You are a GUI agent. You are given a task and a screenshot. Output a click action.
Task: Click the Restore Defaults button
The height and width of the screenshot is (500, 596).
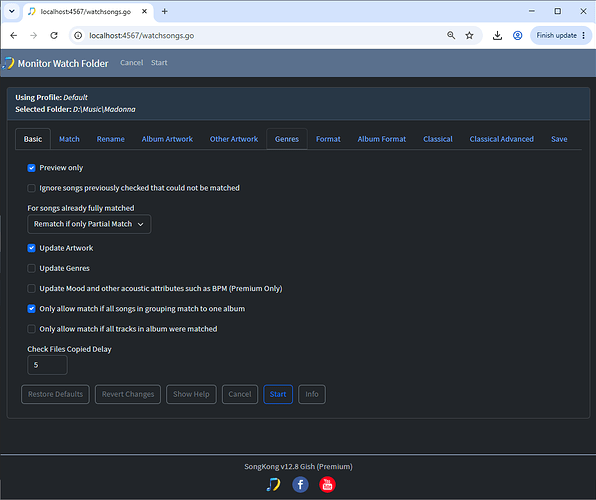click(55, 394)
